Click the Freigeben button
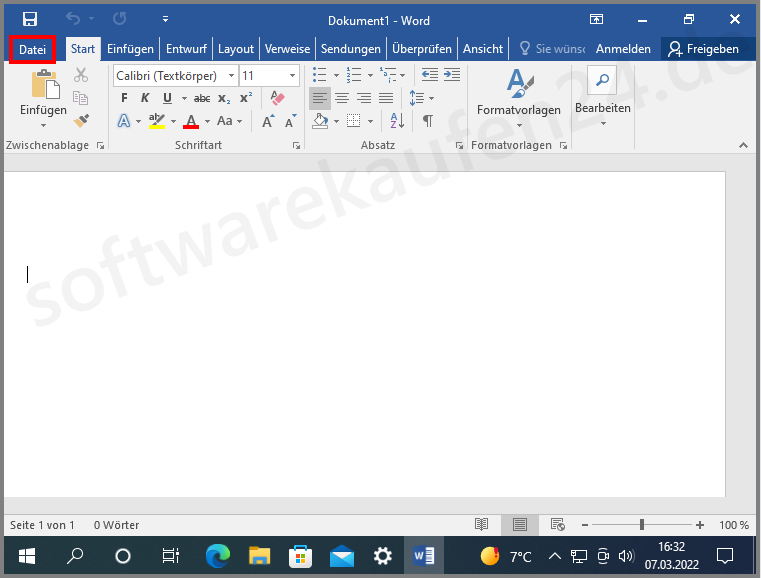Viewport: 761px width, 578px height. click(703, 49)
